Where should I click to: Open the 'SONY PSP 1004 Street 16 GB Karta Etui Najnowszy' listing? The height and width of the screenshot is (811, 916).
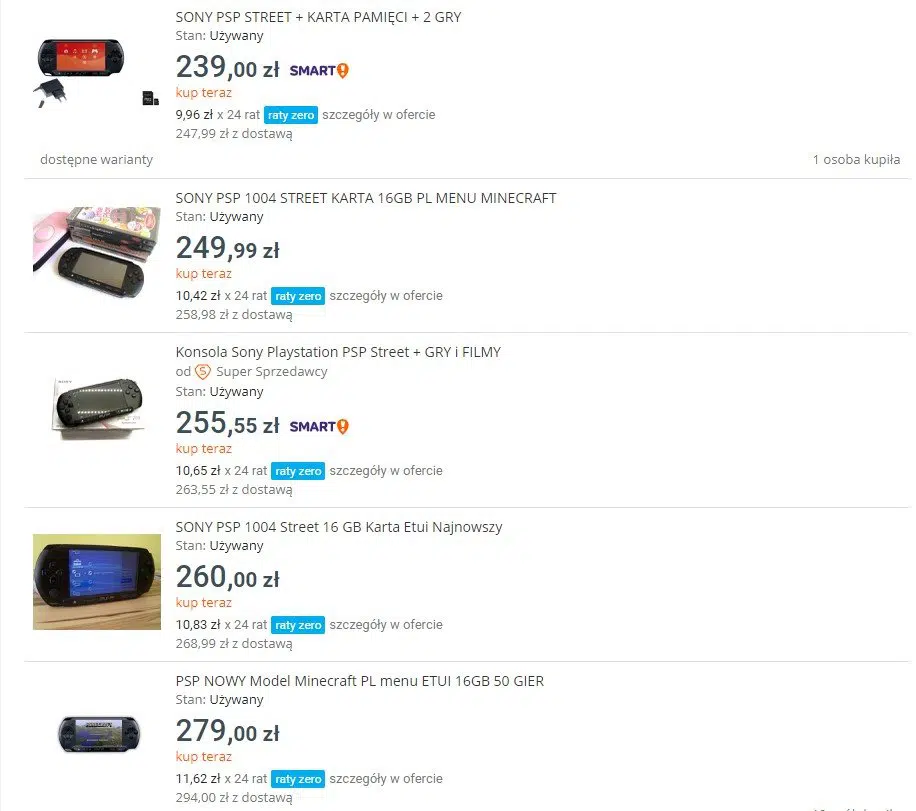pyautogui.click(x=339, y=527)
